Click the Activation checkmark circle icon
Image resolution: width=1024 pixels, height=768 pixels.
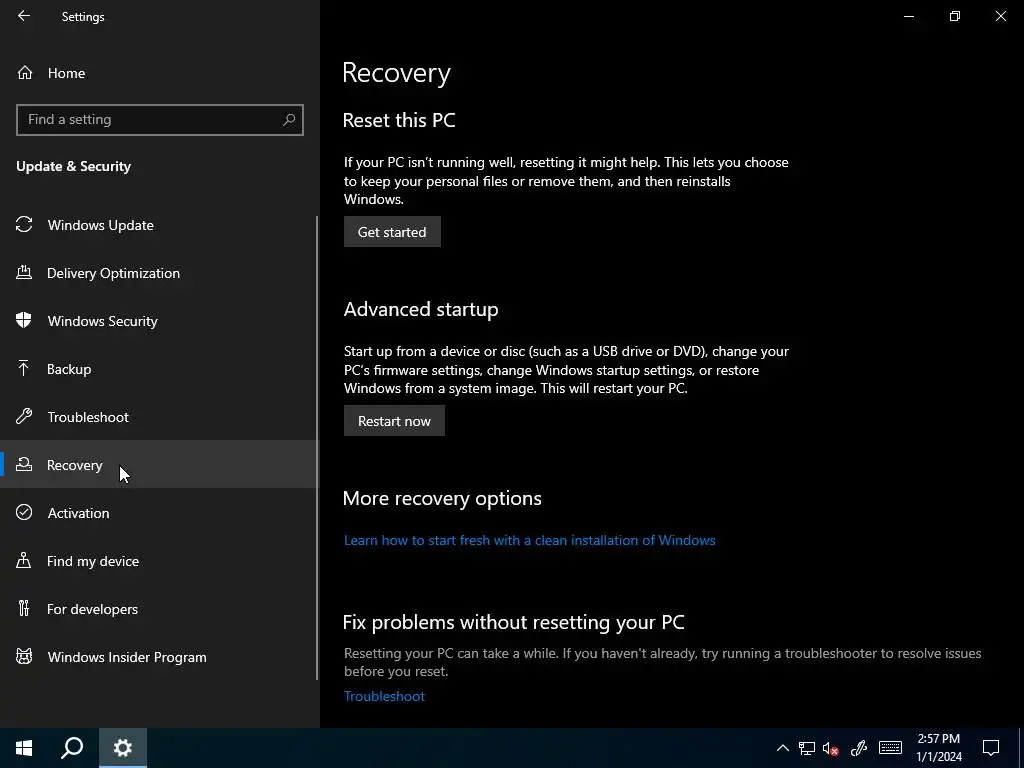click(24, 512)
